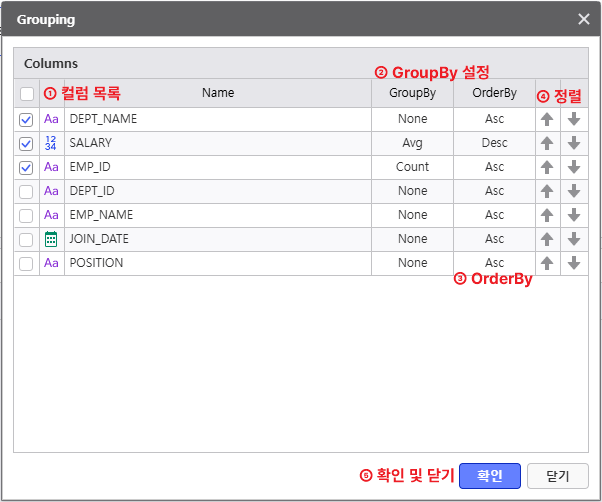Enable the EMP_NAME column checkbox

click(26, 215)
